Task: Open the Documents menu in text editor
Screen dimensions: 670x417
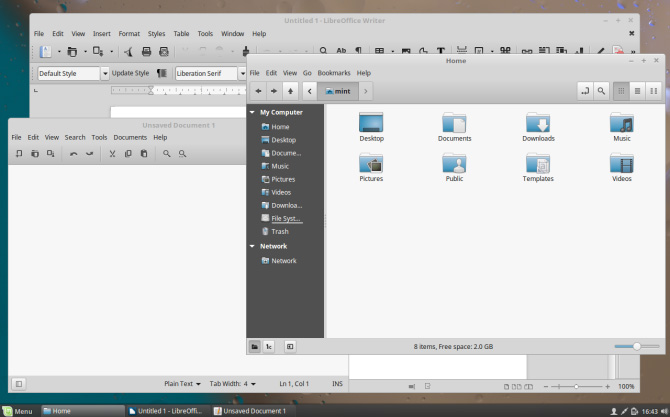Action: pyautogui.click(x=130, y=137)
